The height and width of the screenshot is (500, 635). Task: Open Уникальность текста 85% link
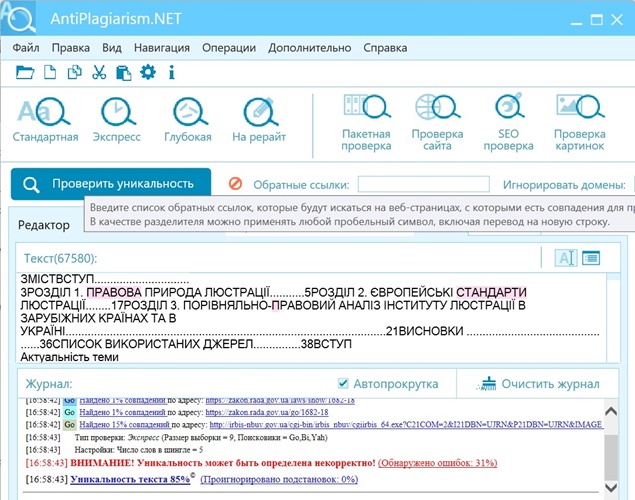[130, 479]
